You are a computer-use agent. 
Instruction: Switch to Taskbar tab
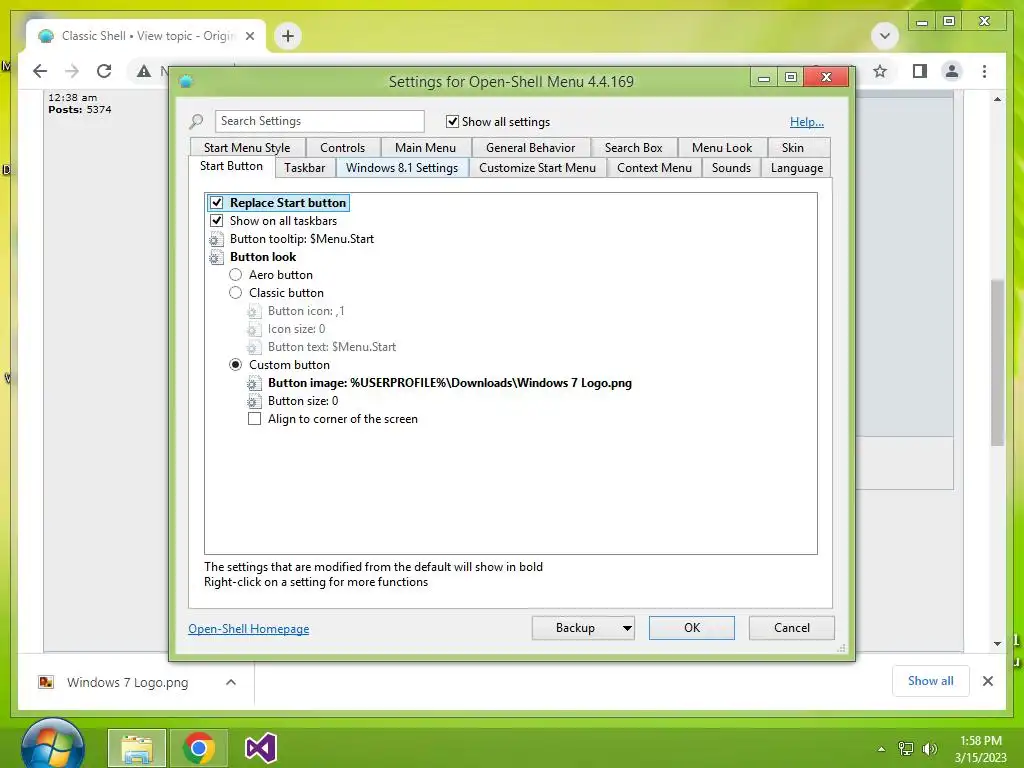click(x=304, y=168)
